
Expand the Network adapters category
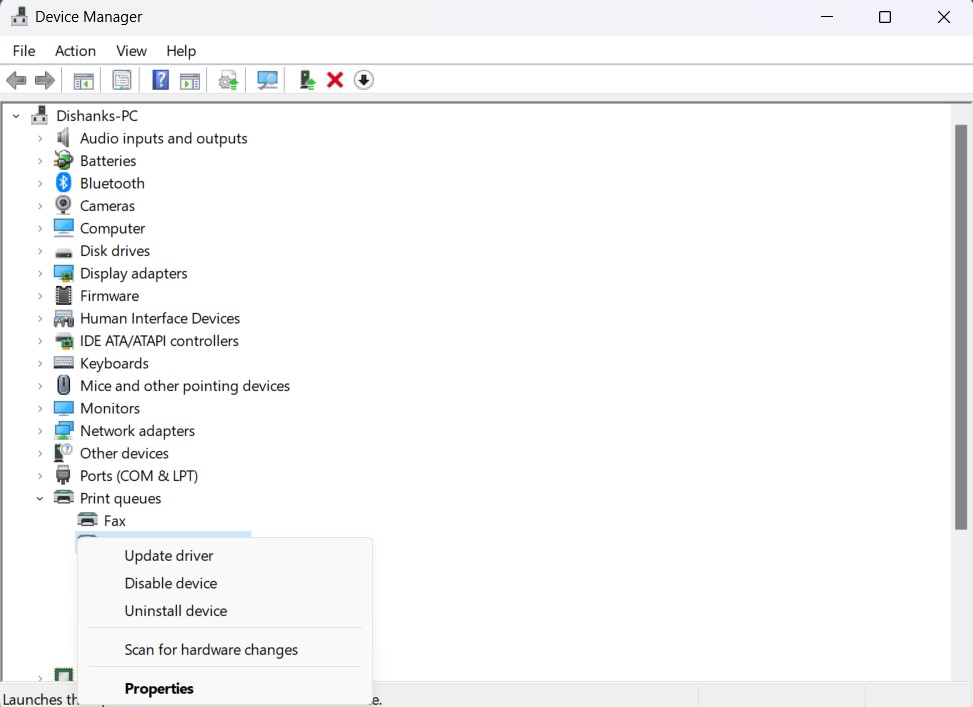point(39,430)
